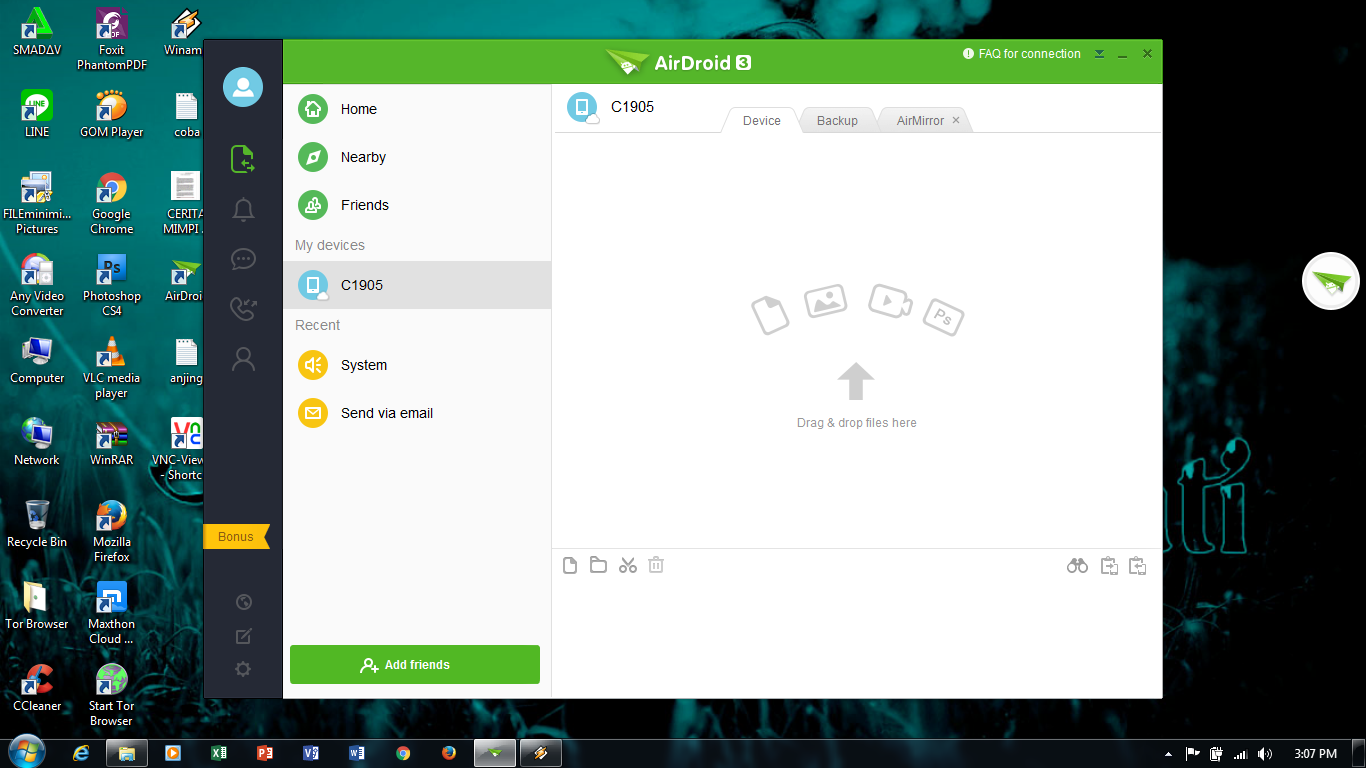
Task: Click the clipboard send-to-device icon
Action: point(1109,566)
